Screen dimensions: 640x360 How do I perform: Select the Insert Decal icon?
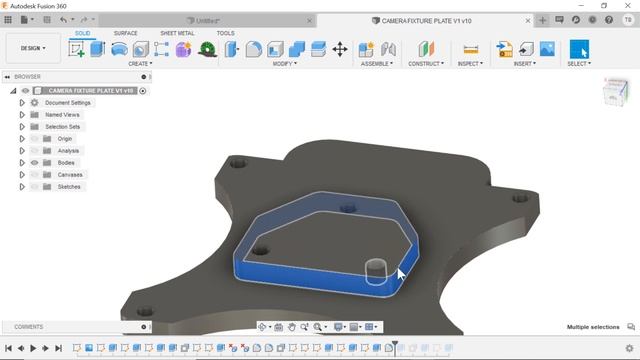click(526, 49)
